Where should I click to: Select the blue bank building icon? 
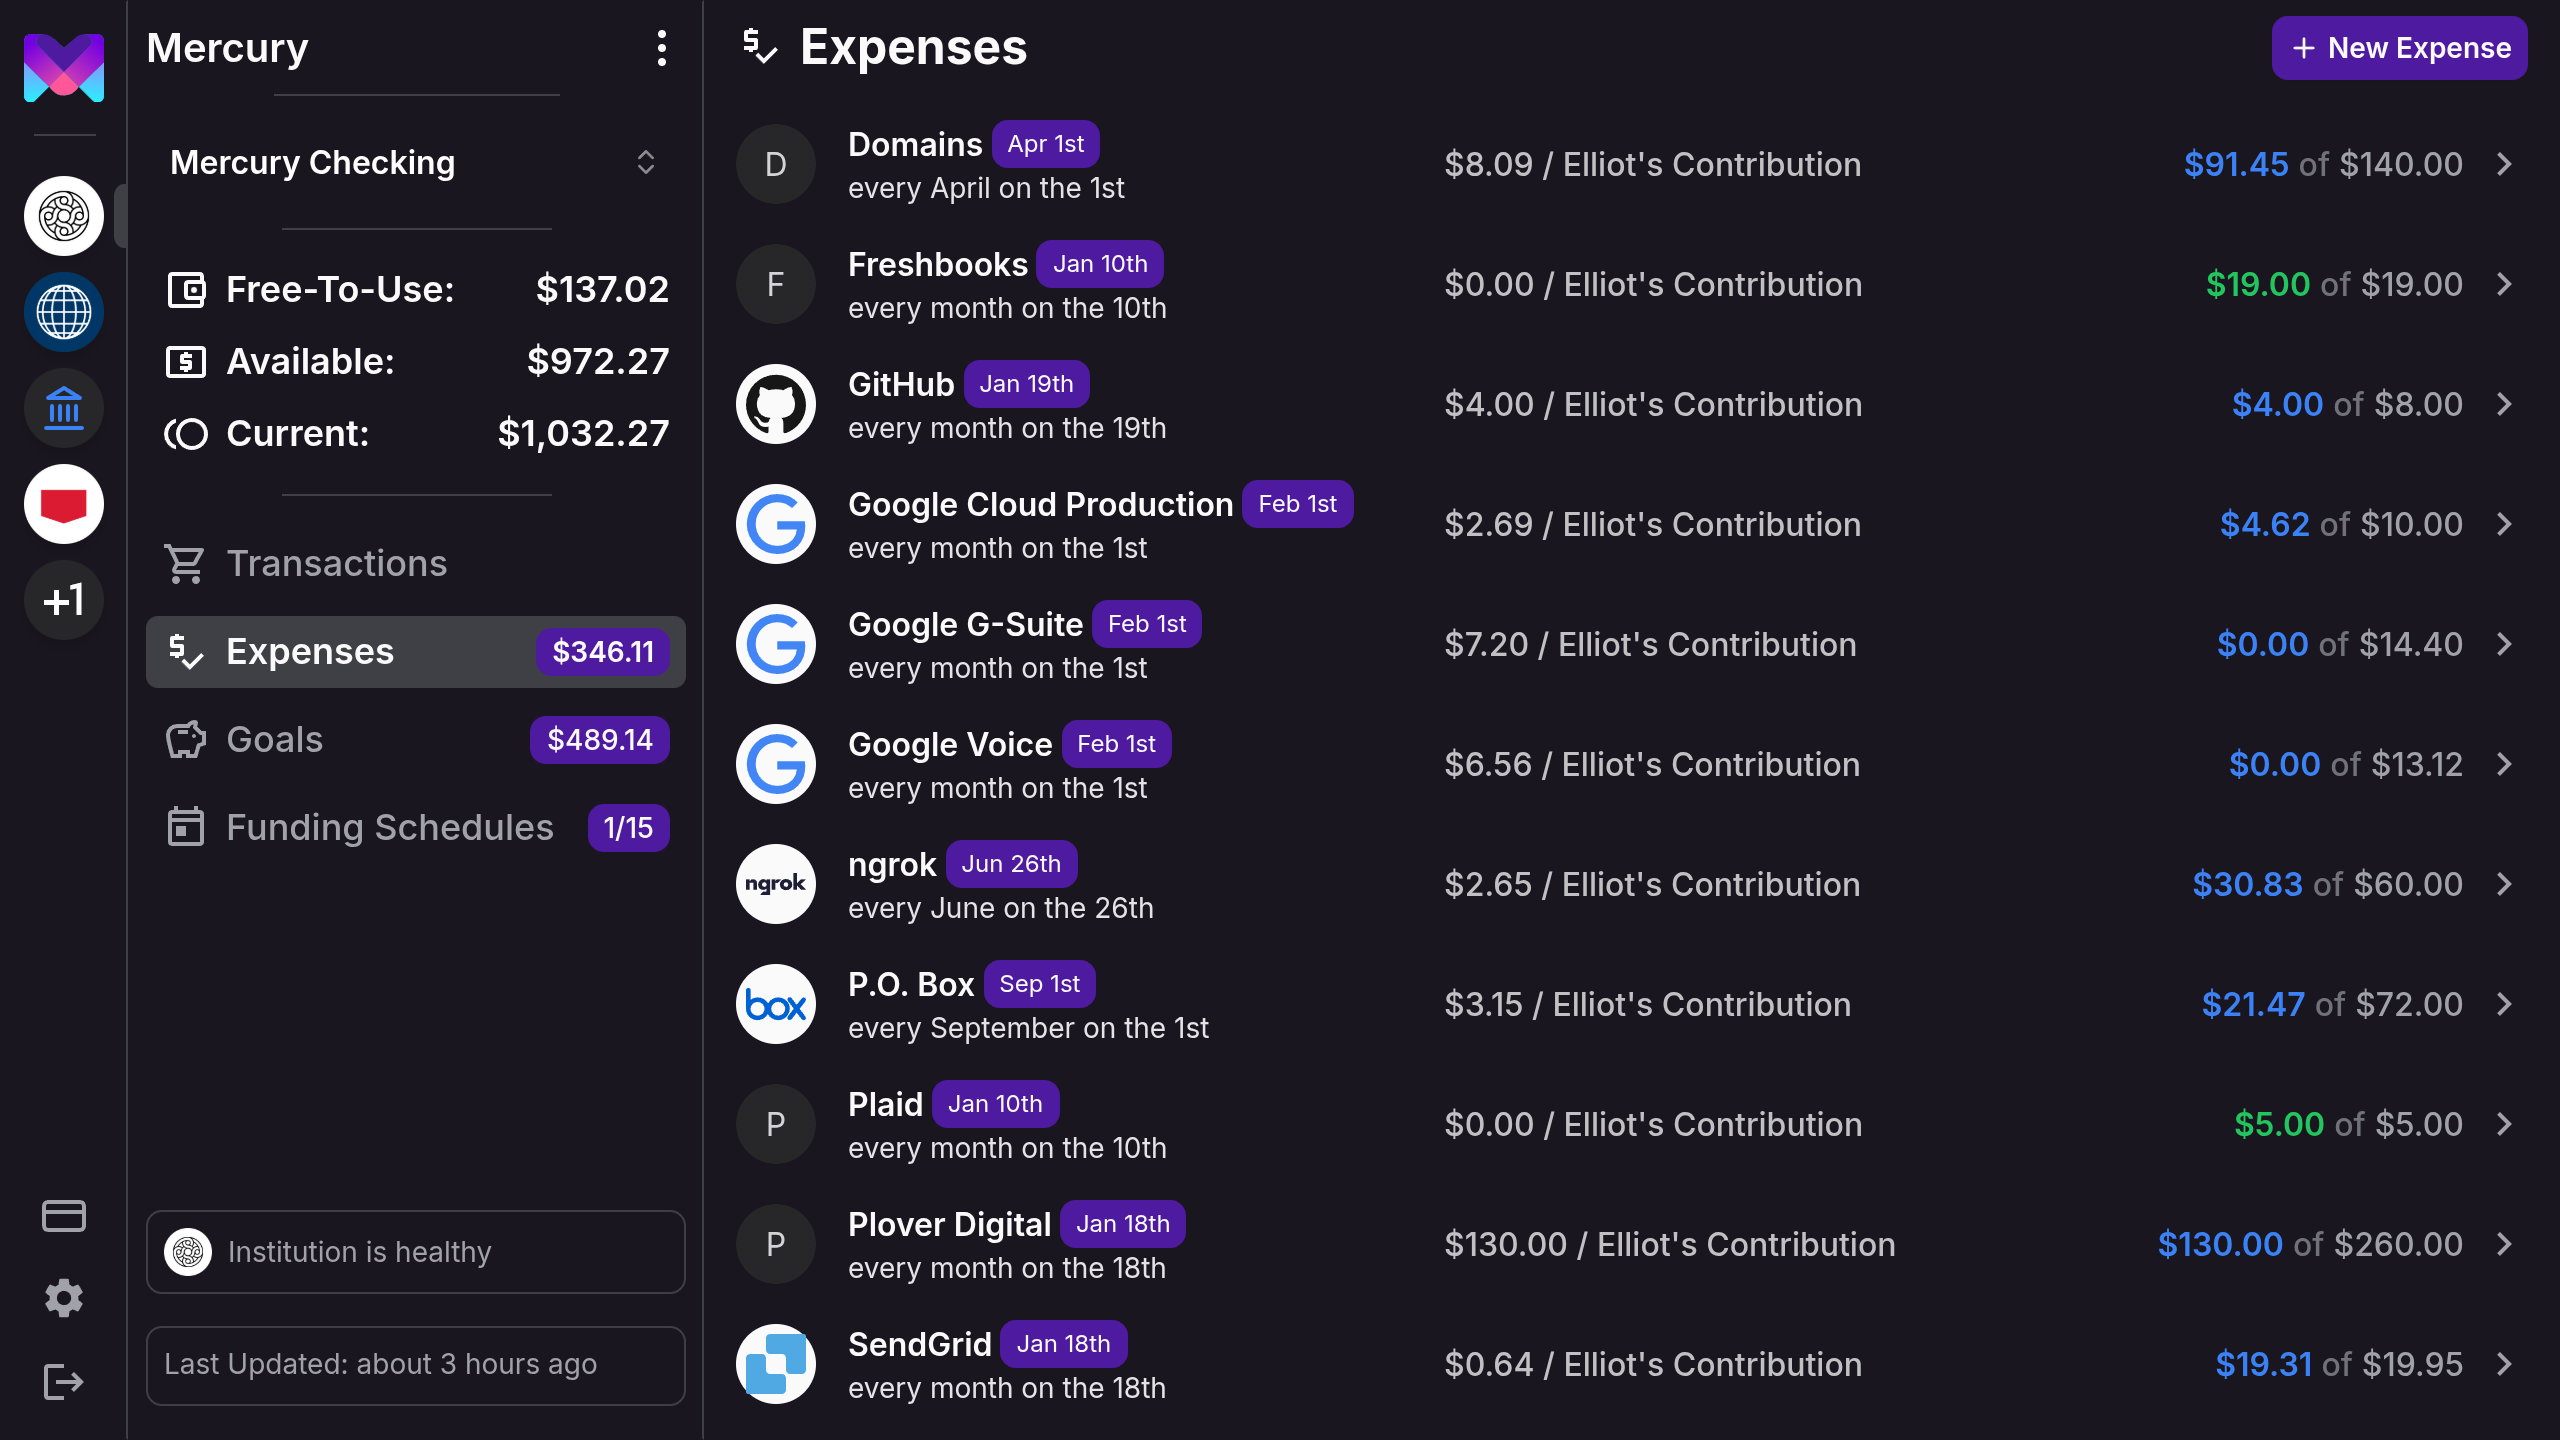coord(64,408)
